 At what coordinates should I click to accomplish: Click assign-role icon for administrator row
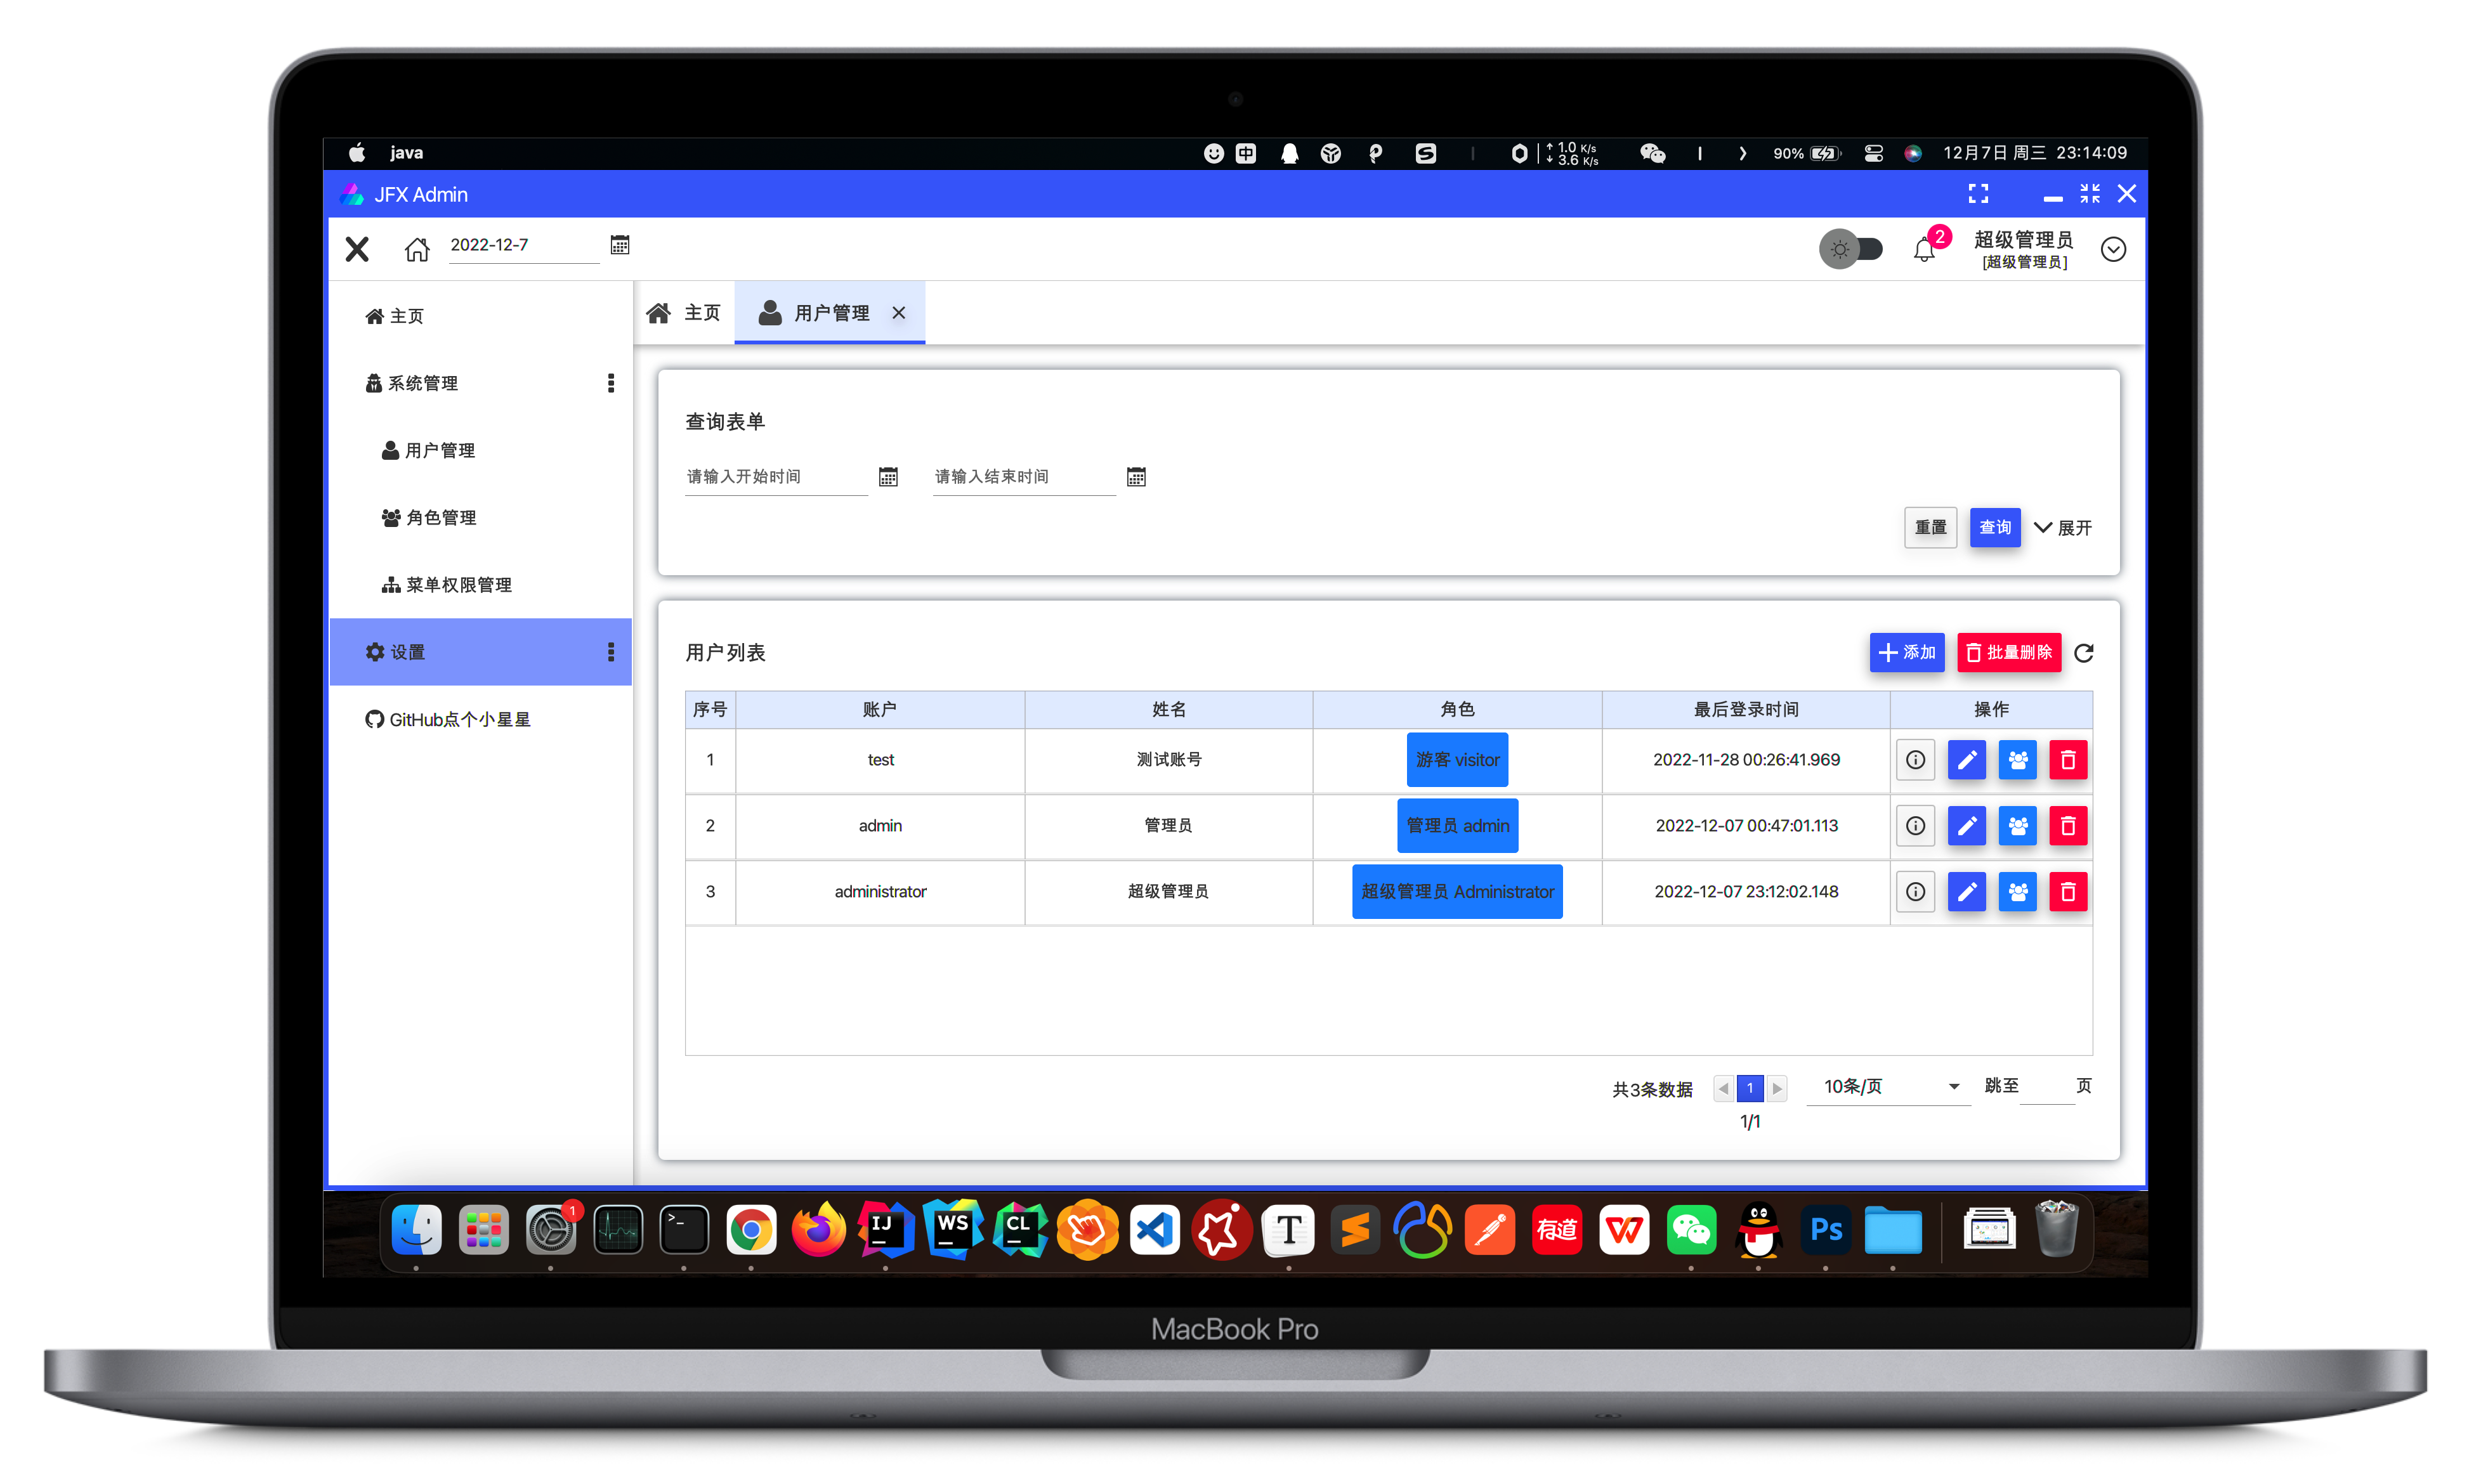coord(2017,892)
